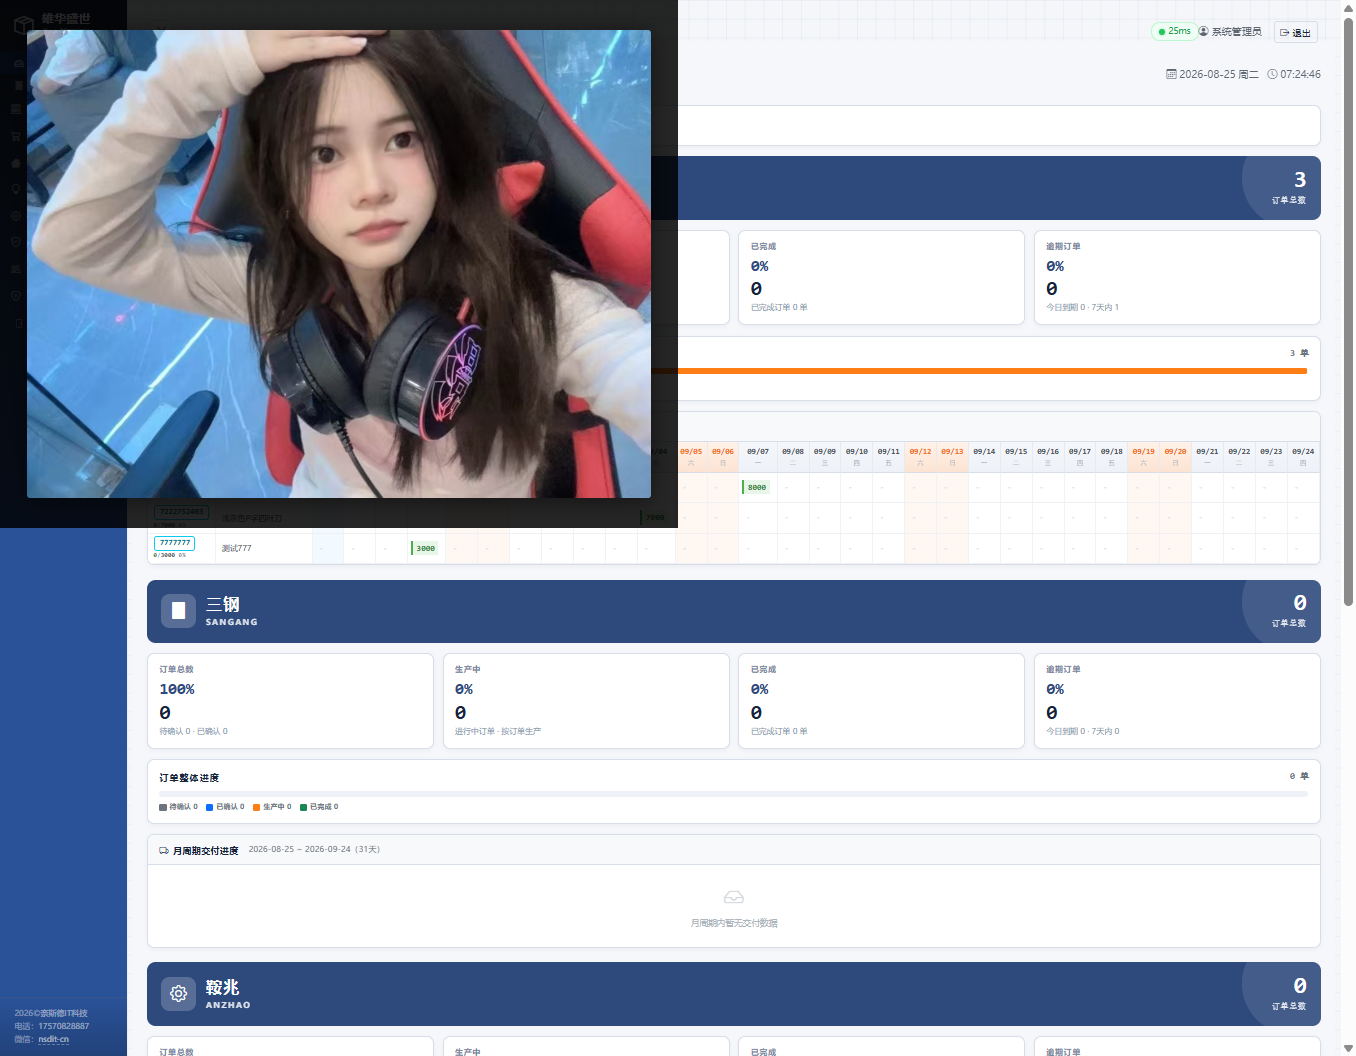The width and height of the screenshot is (1356, 1056).
Task: Click the 生产中 0% card under 三钢
Action: coord(586,701)
